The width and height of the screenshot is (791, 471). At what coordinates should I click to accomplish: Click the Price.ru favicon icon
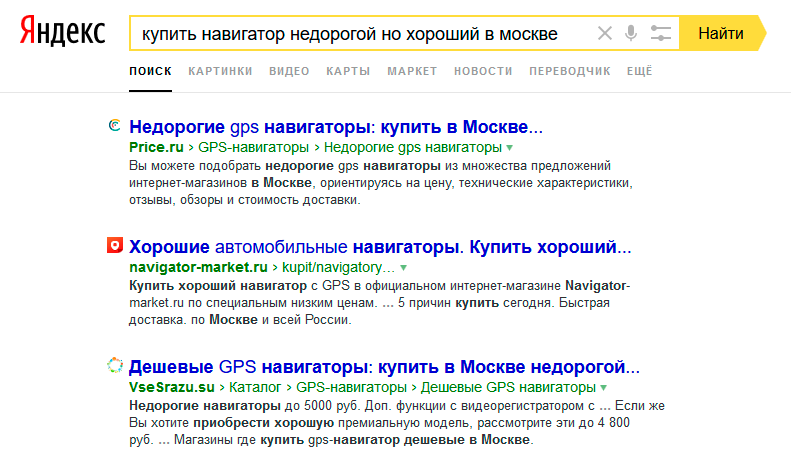point(115,125)
